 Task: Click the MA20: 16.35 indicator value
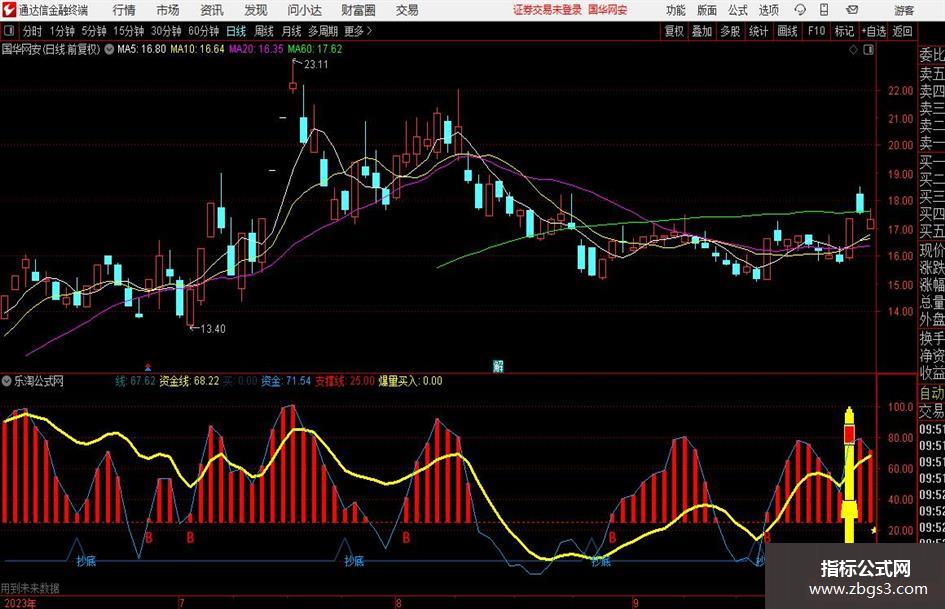click(256, 49)
